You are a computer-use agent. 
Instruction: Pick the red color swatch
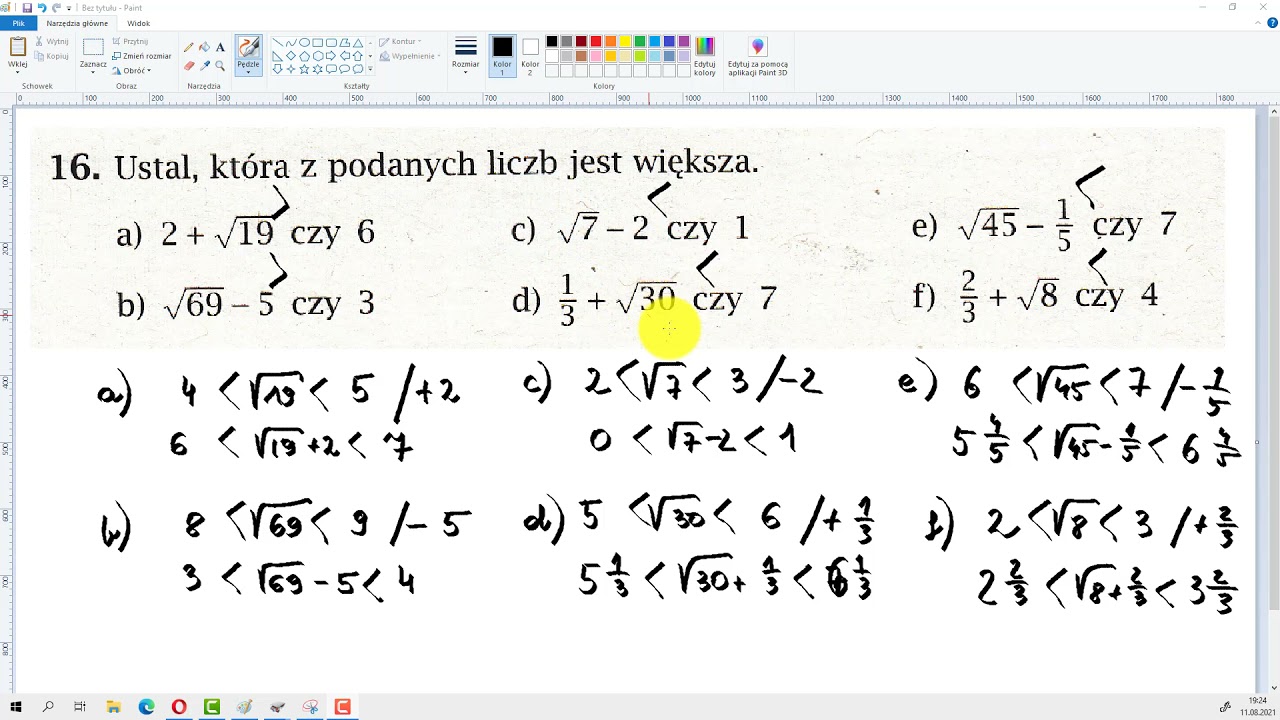coord(596,42)
